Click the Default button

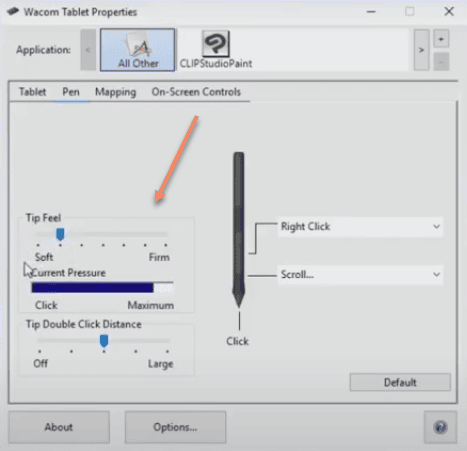pos(400,382)
